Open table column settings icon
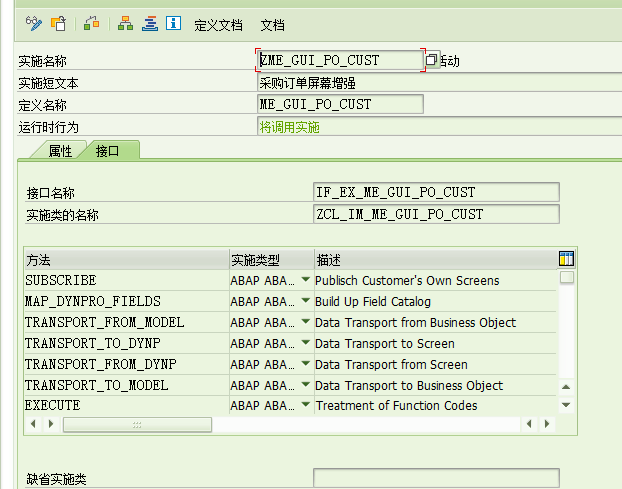Screen dimensions: 622x489 (566, 259)
